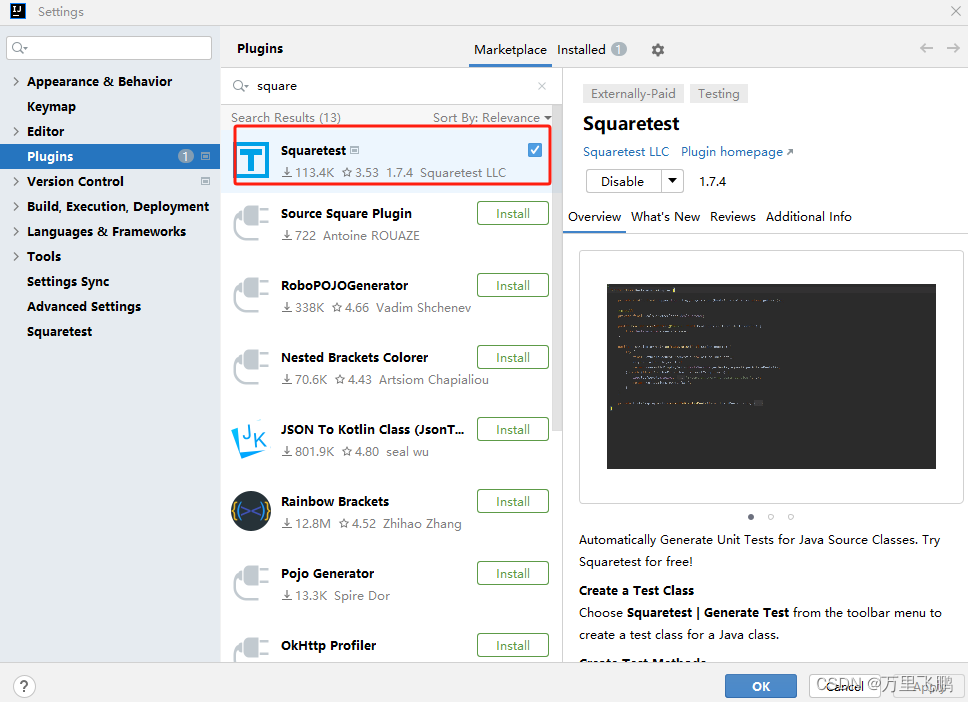Click the JSON To Kotlin Class icon
This screenshot has height=702, width=968.
pos(251,440)
